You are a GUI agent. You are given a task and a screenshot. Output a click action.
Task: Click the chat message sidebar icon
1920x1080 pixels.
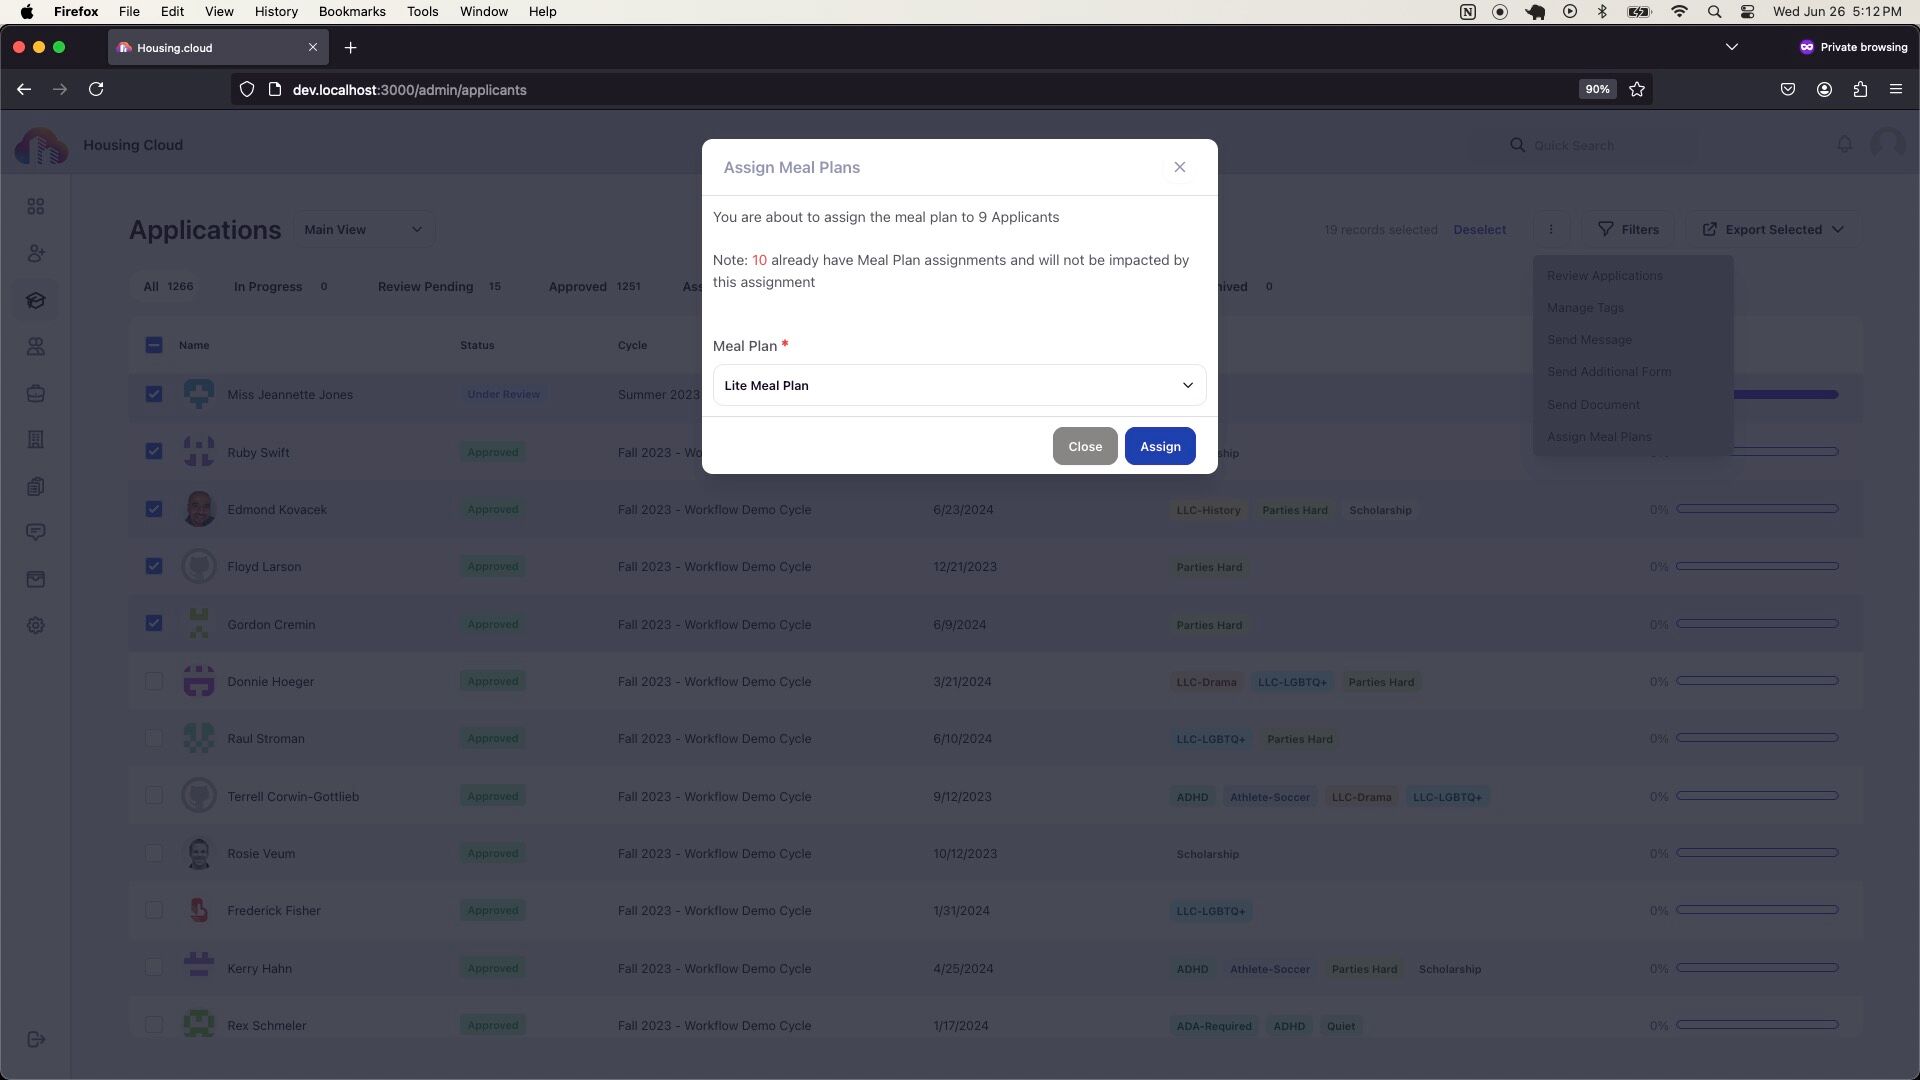[36, 532]
